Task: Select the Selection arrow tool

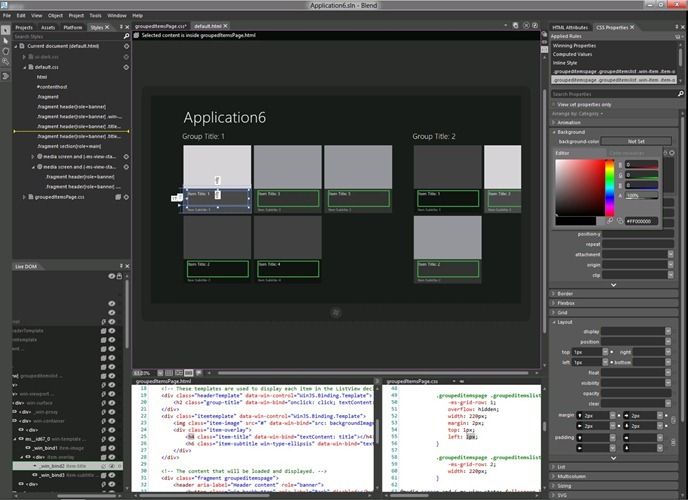Action: (x=6, y=30)
